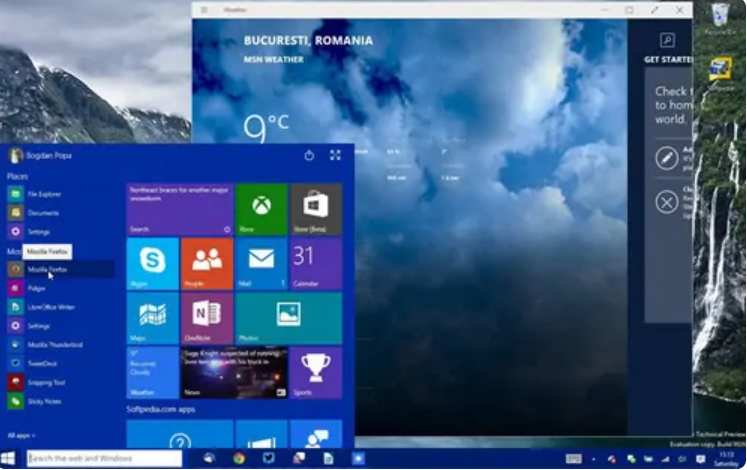Focus the Search the web and Windows box
This screenshot has width=747, height=470.
point(104,459)
